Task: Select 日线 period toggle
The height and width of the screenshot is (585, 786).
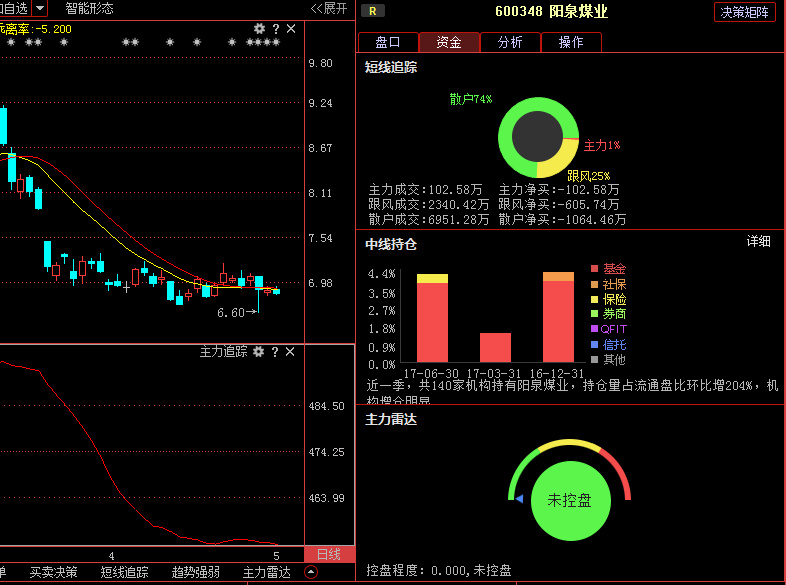Action: [x=329, y=554]
